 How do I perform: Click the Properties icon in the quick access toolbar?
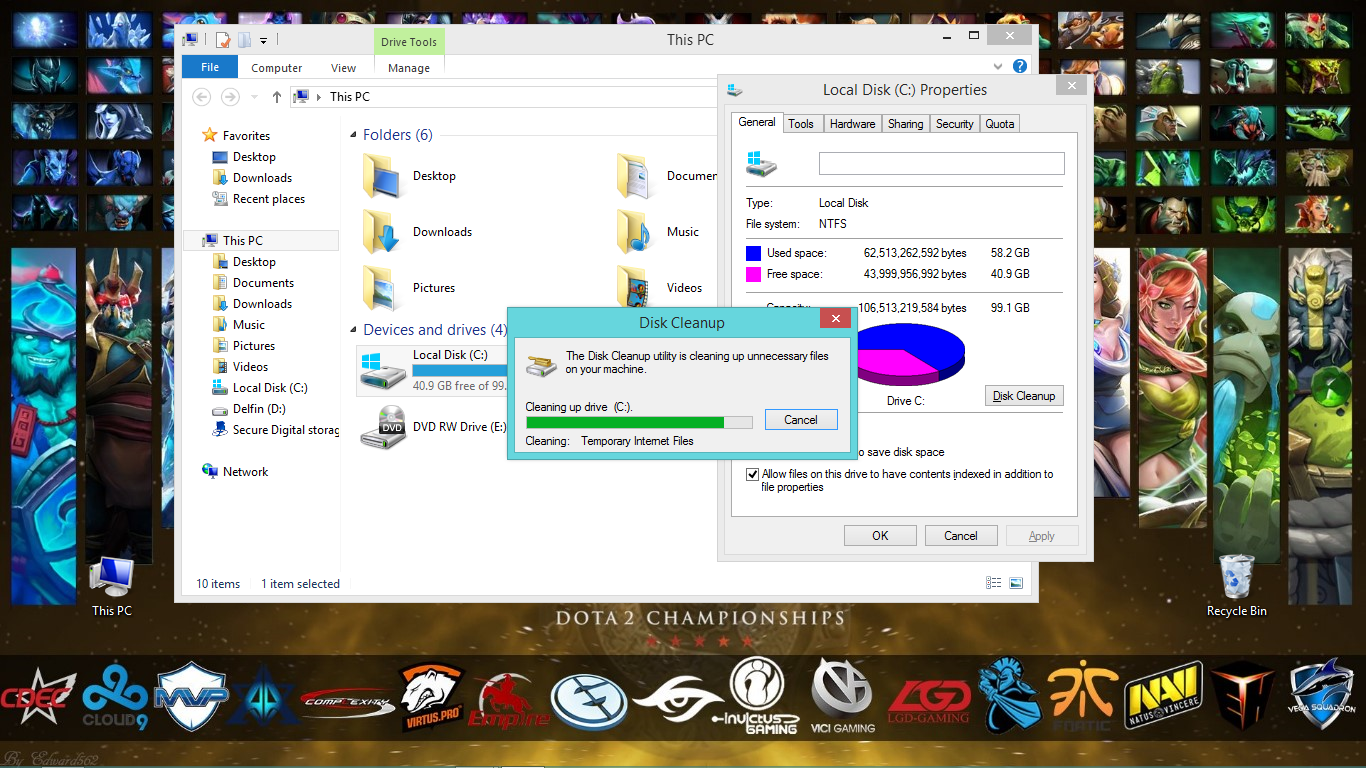(x=223, y=40)
